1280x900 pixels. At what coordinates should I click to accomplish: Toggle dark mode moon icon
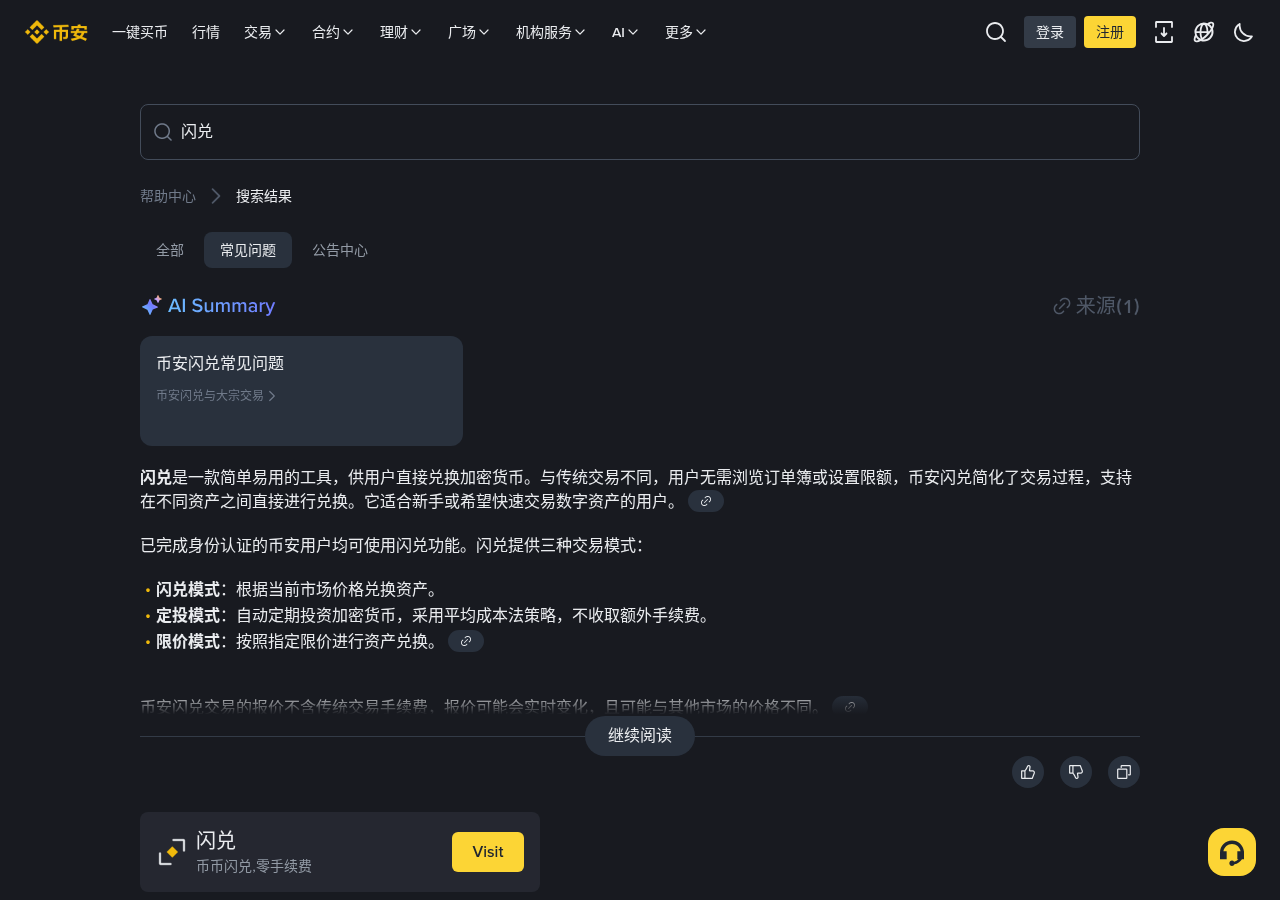click(x=1244, y=32)
